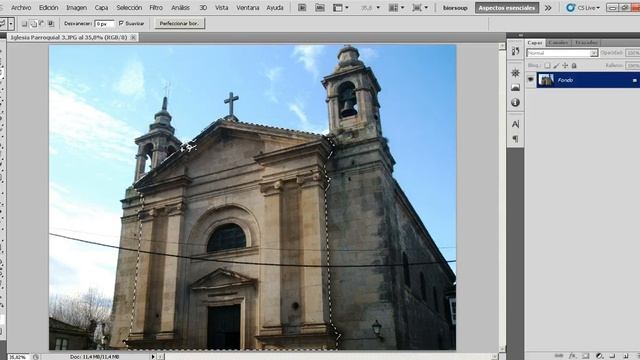Open the Imagen menu
The image size is (640, 360).
pyautogui.click(x=76, y=7)
